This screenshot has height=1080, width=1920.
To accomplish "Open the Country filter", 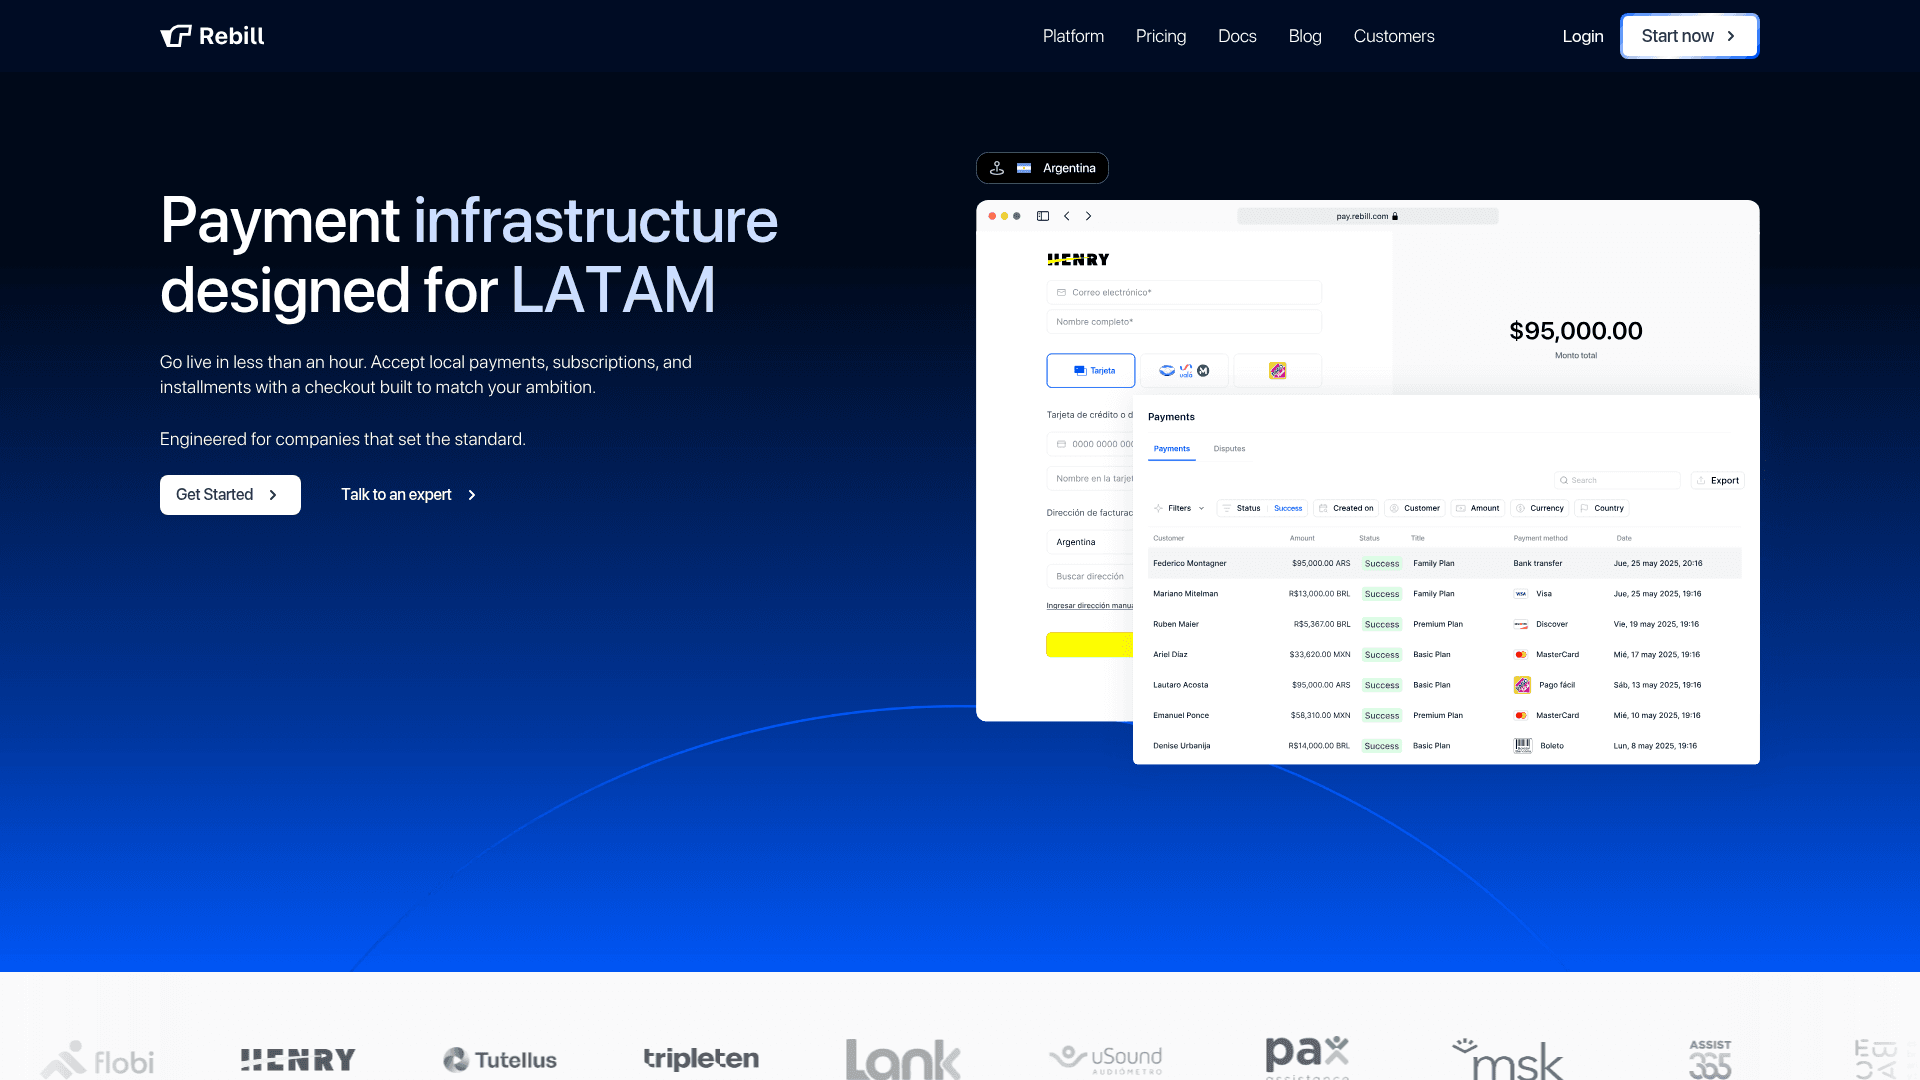I will [x=1602, y=508].
